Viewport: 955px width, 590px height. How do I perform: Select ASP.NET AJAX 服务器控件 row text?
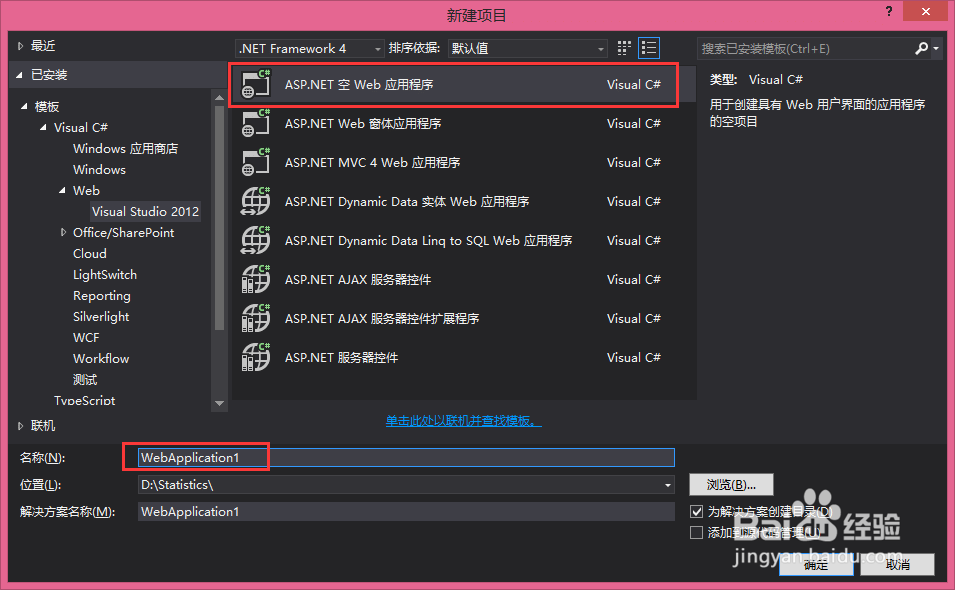click(358, 279)
